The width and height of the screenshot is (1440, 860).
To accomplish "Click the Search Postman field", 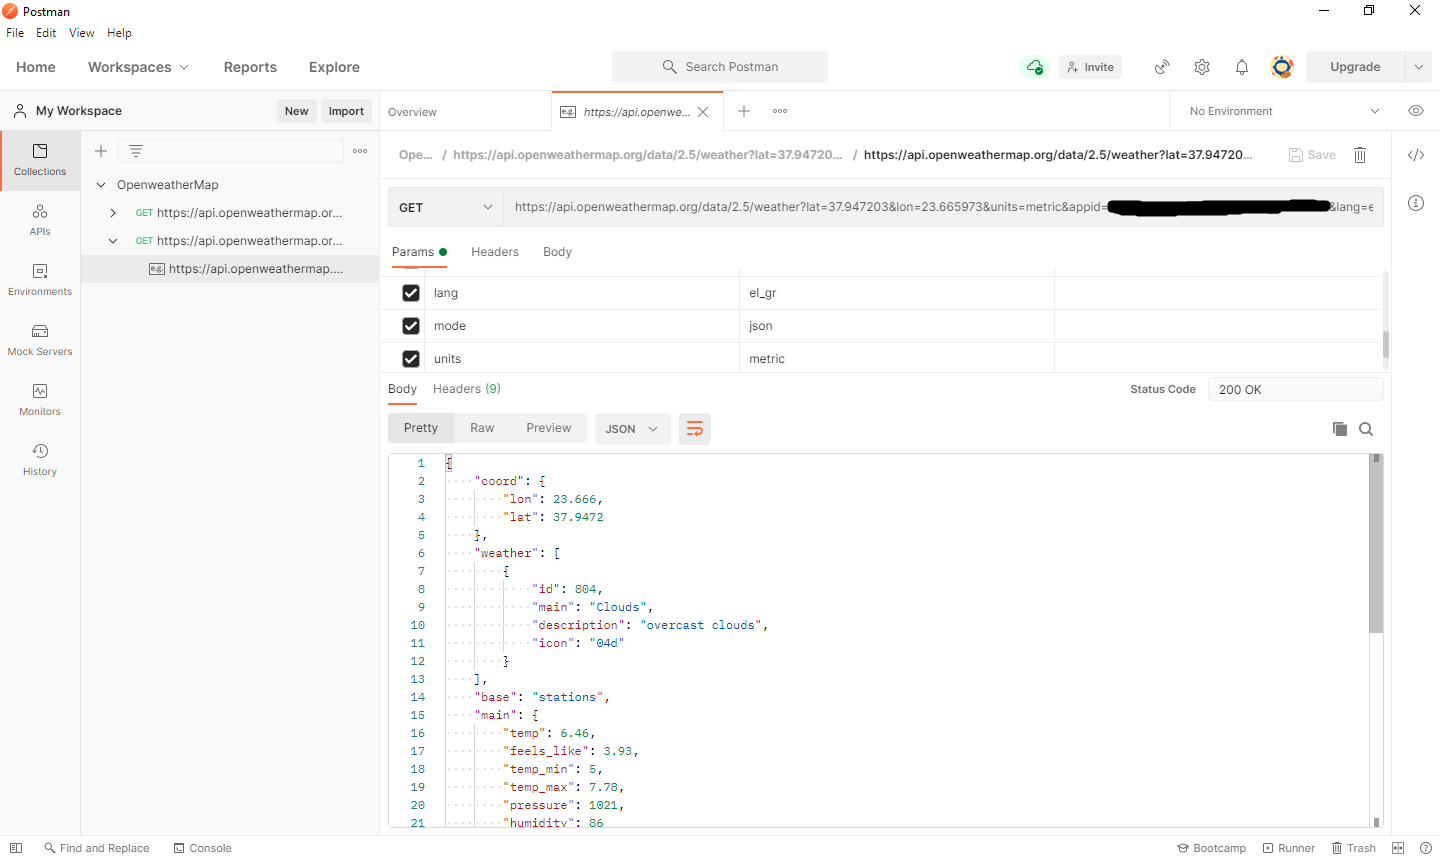I will tap(720, 67).
